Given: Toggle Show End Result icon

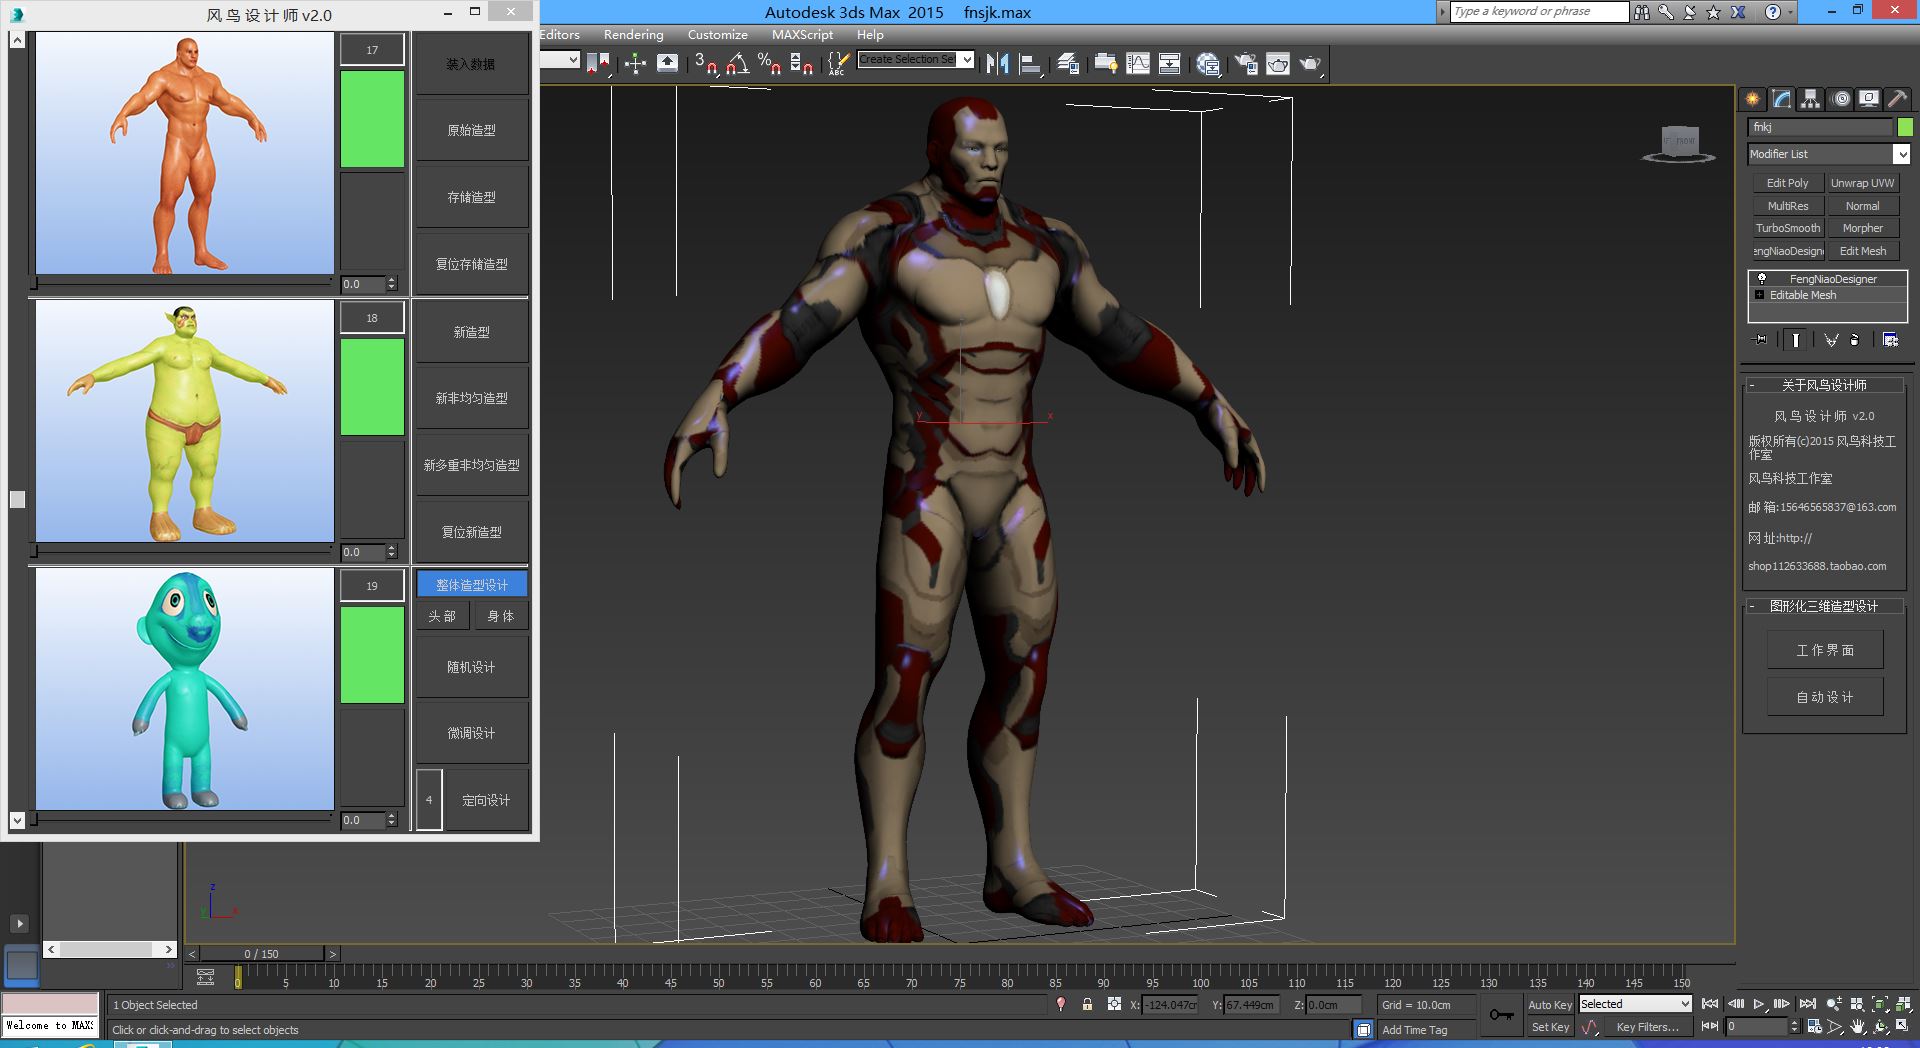Looking at the screenshot, I should click(x=1796, y=340).
